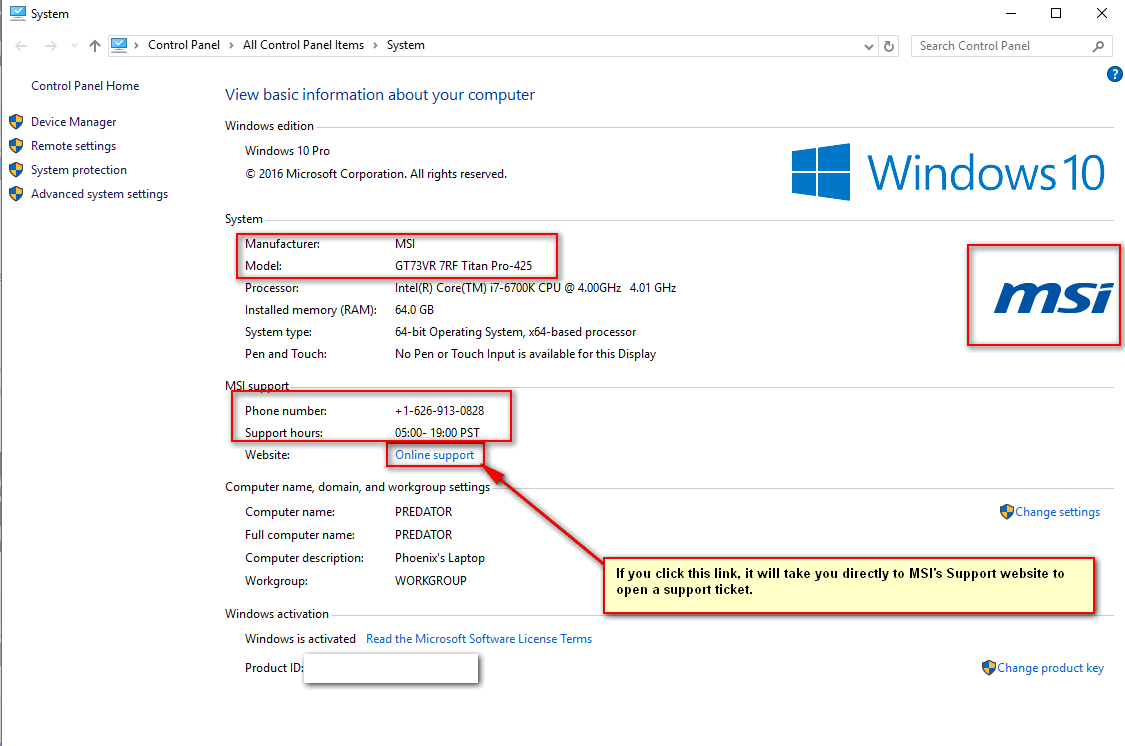The height and width of the screenshot is (746, 1125).
Task: Click the shield icon beside System protection
Action: click(x=16, y=170)
